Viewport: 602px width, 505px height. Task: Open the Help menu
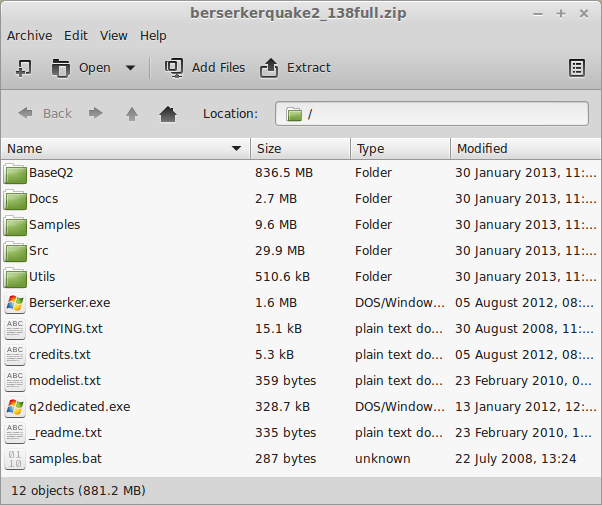point(153,36)
